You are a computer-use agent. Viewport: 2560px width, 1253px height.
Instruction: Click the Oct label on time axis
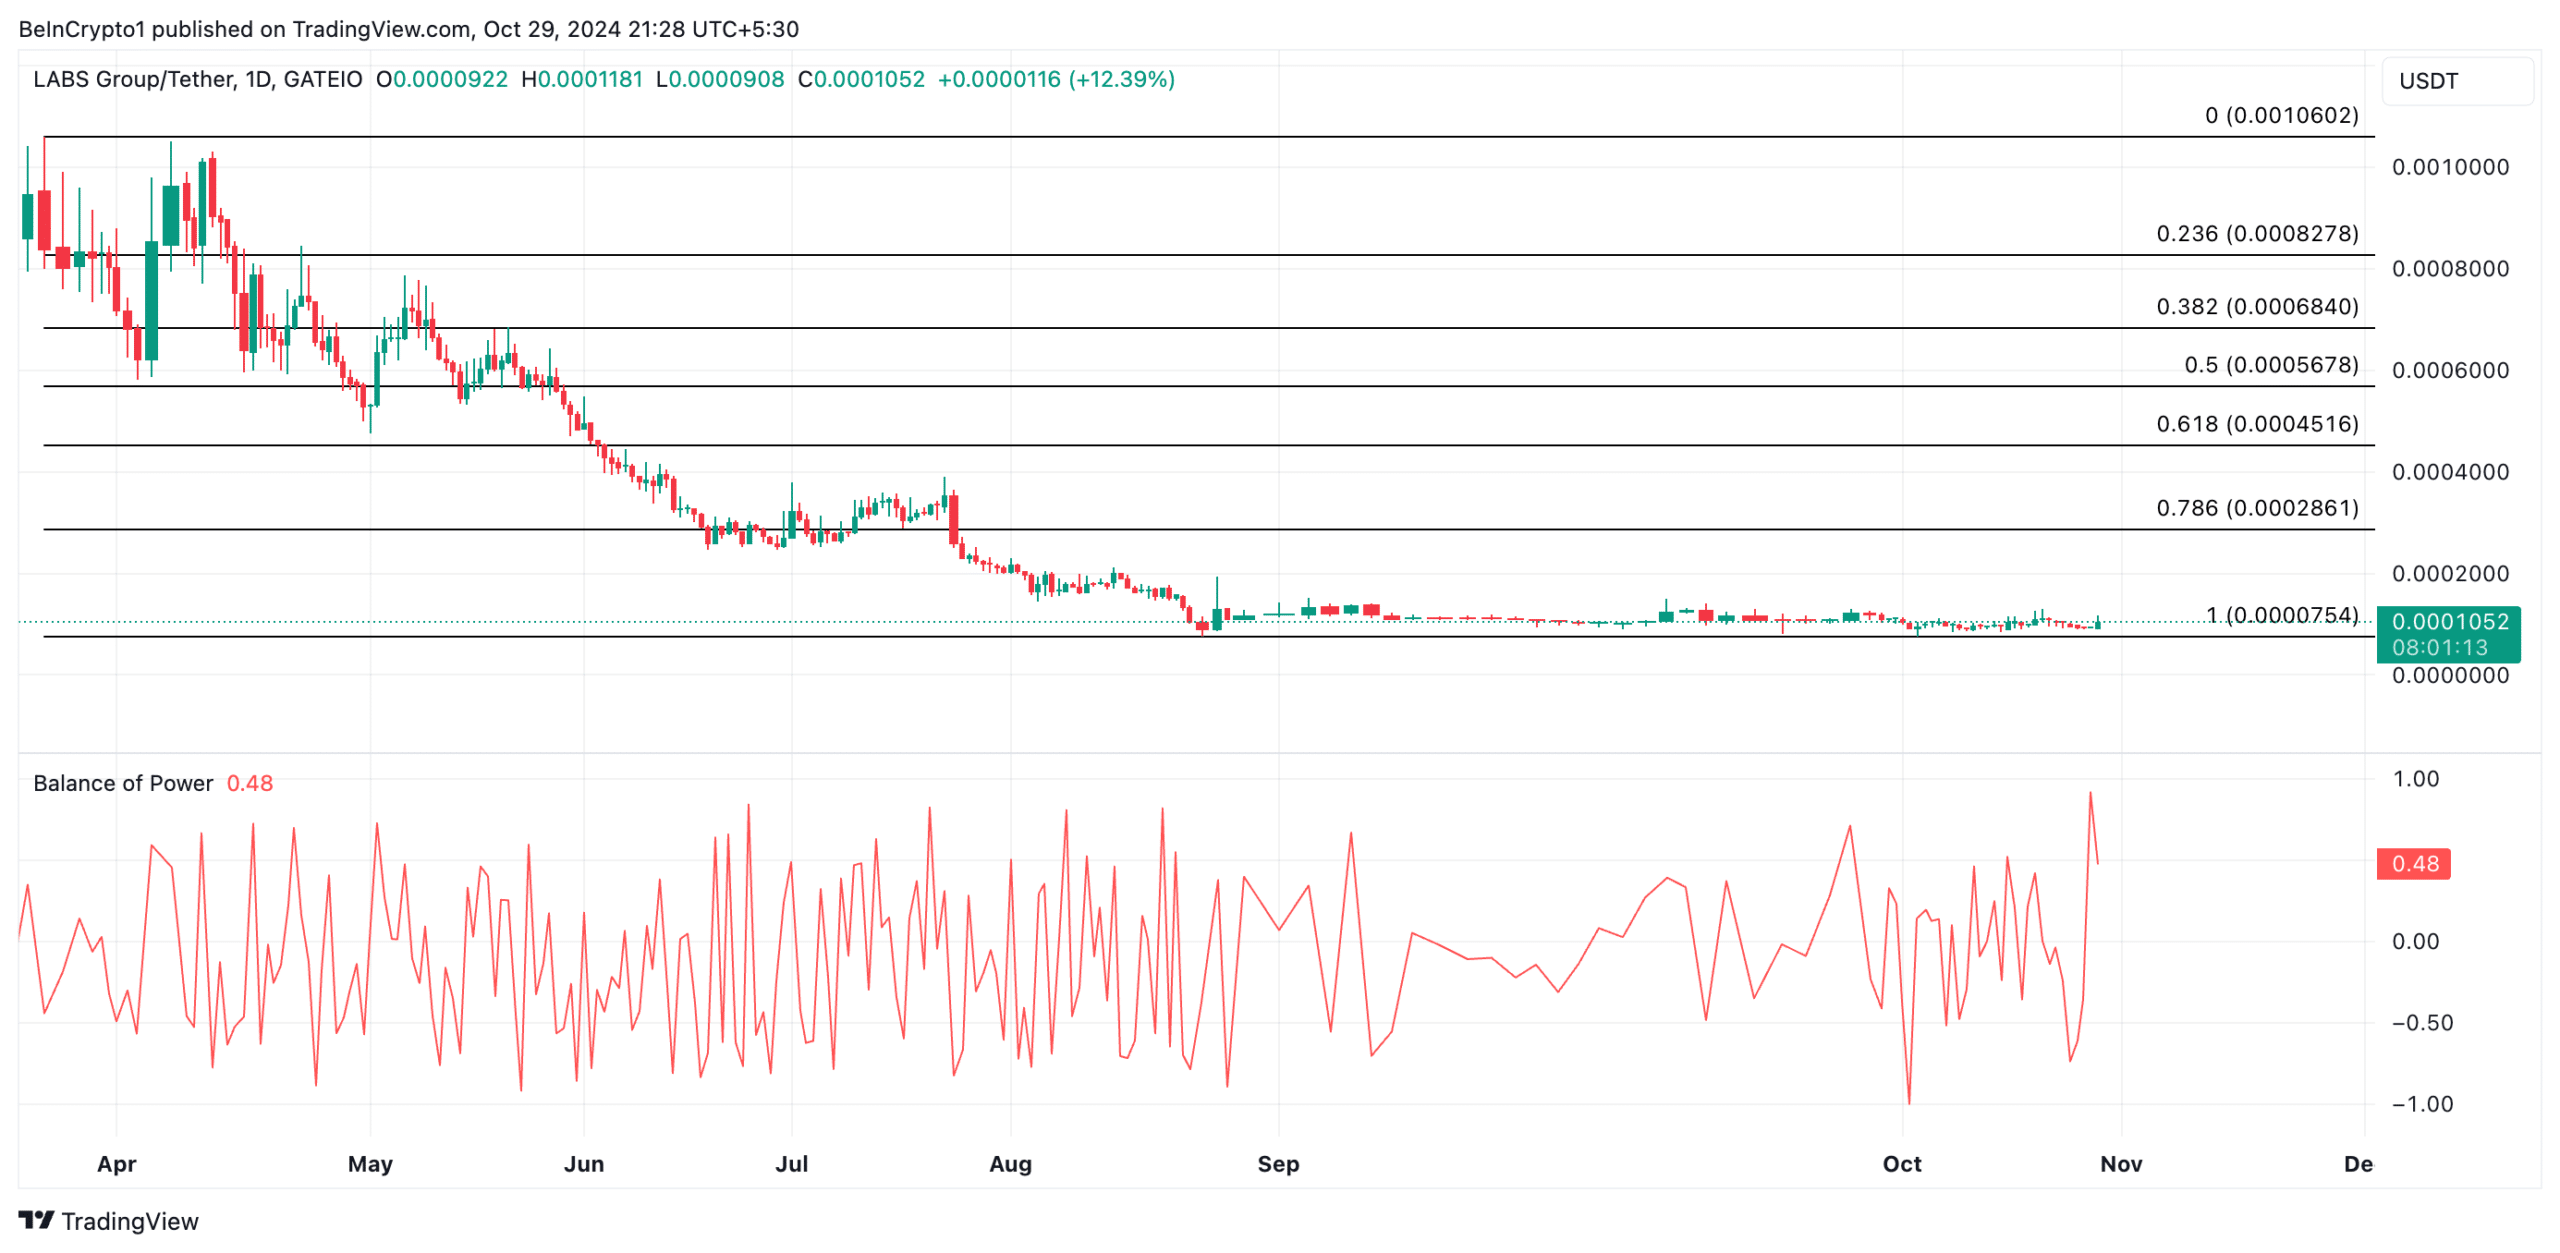click(x=1901, y=1163)
